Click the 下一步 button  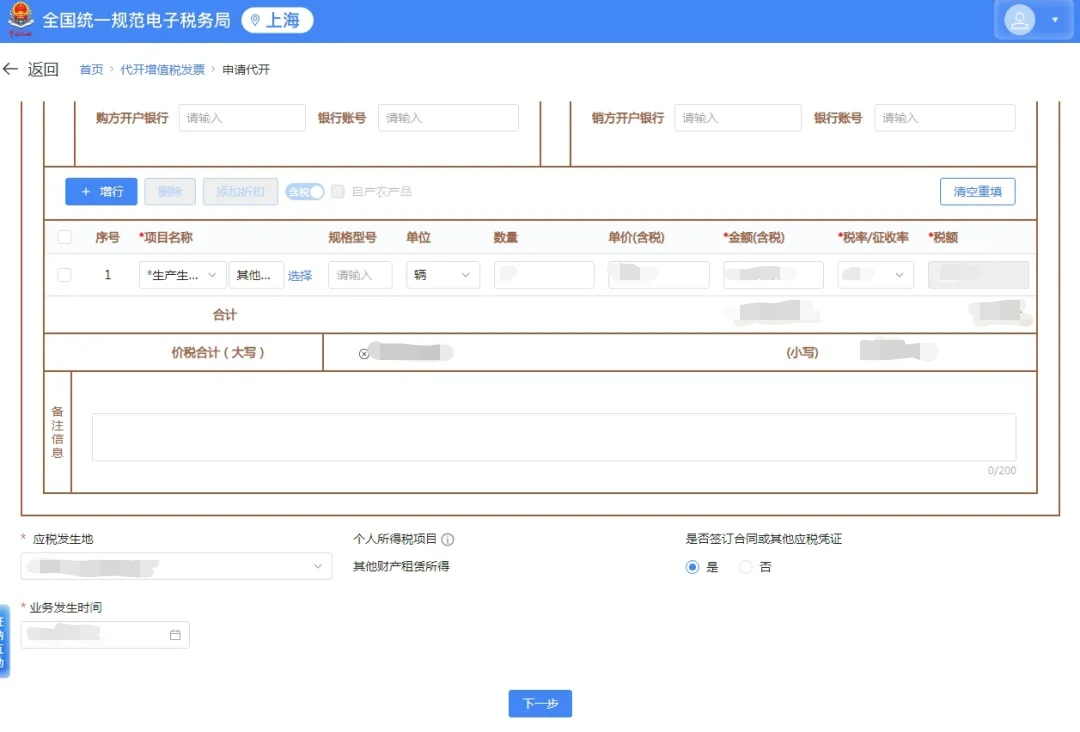tap(540, 703)
